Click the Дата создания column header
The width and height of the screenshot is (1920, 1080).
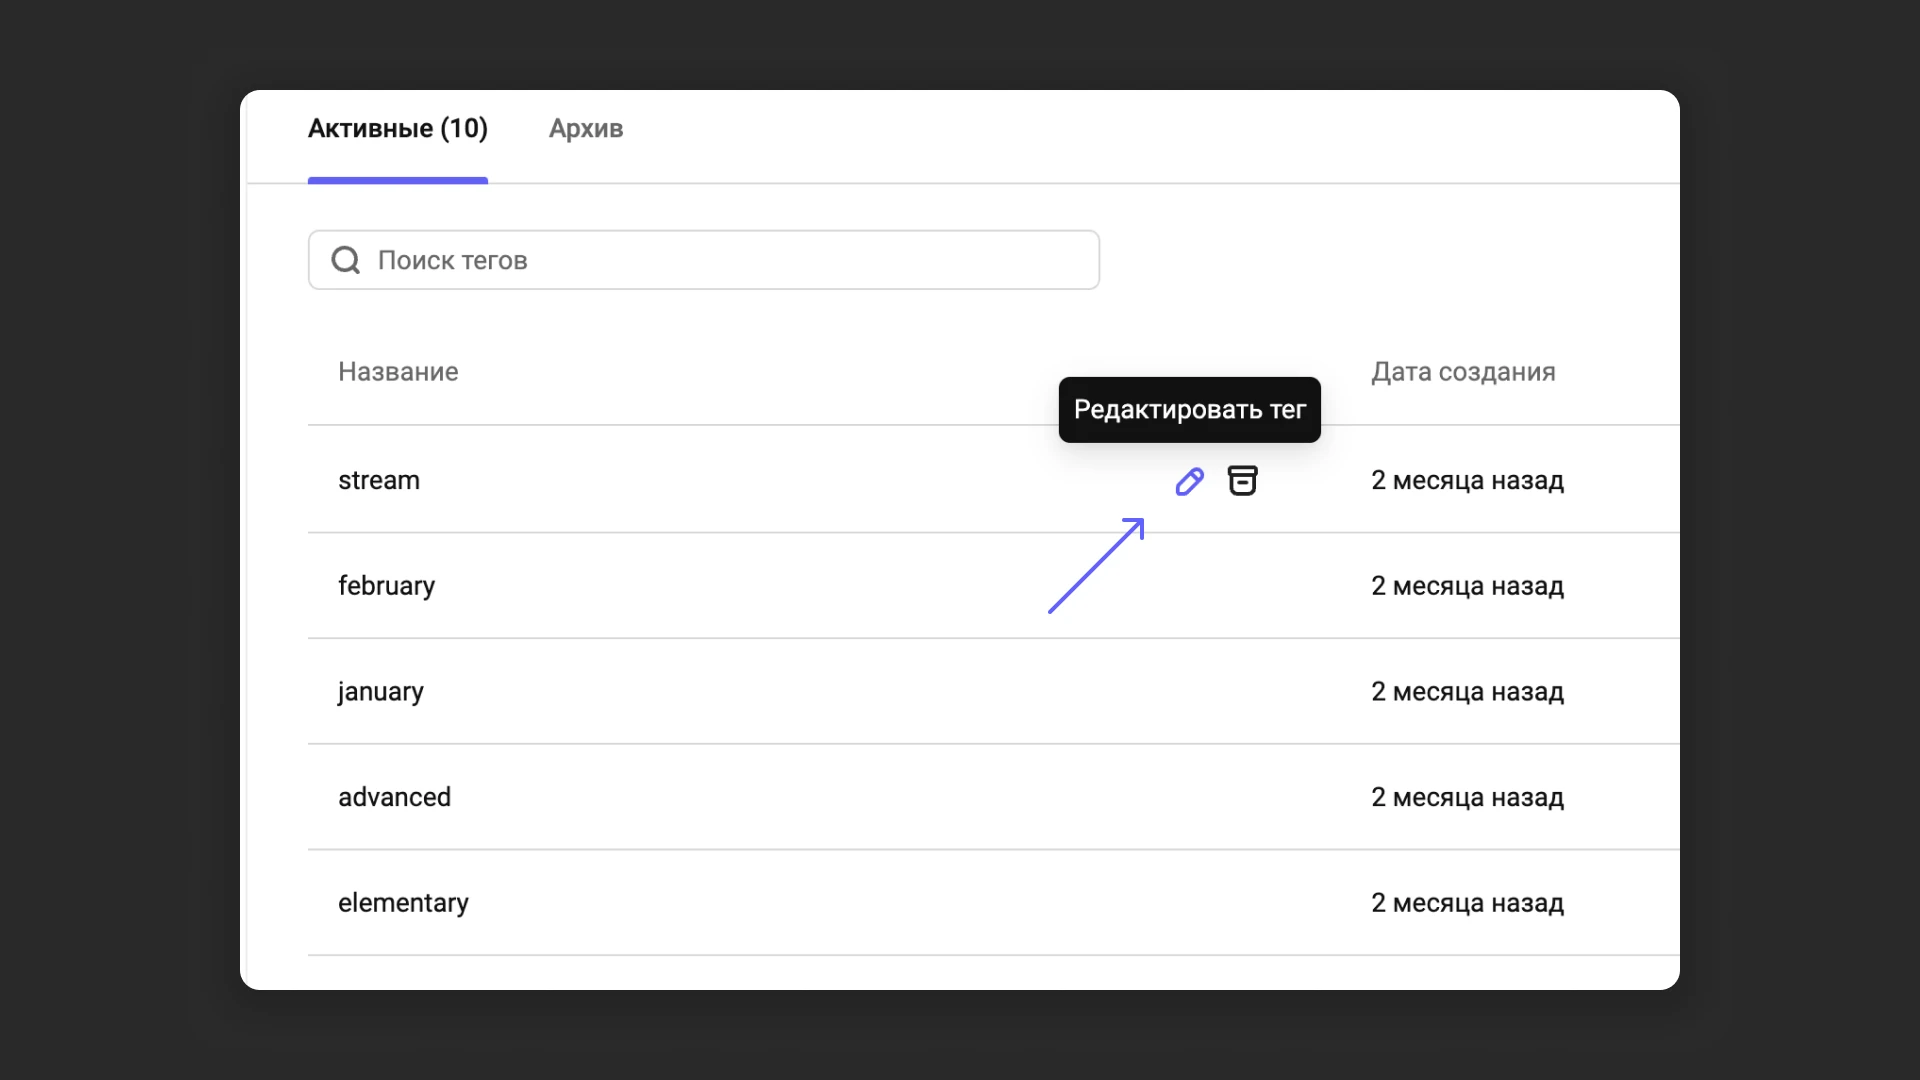[x=1464, y=371]
